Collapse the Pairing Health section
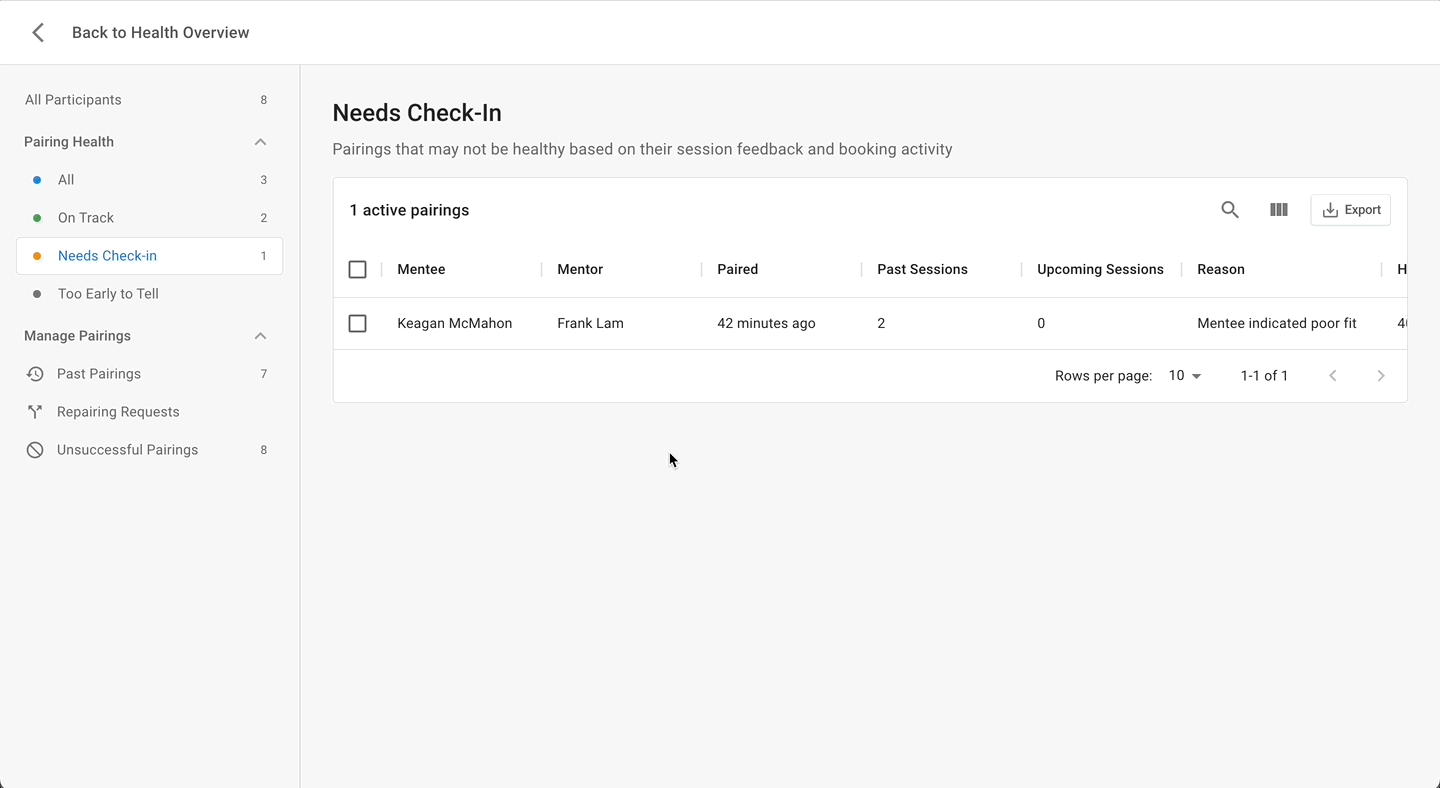This screenshot has width=1440, height=788. (x=260, y=142)
